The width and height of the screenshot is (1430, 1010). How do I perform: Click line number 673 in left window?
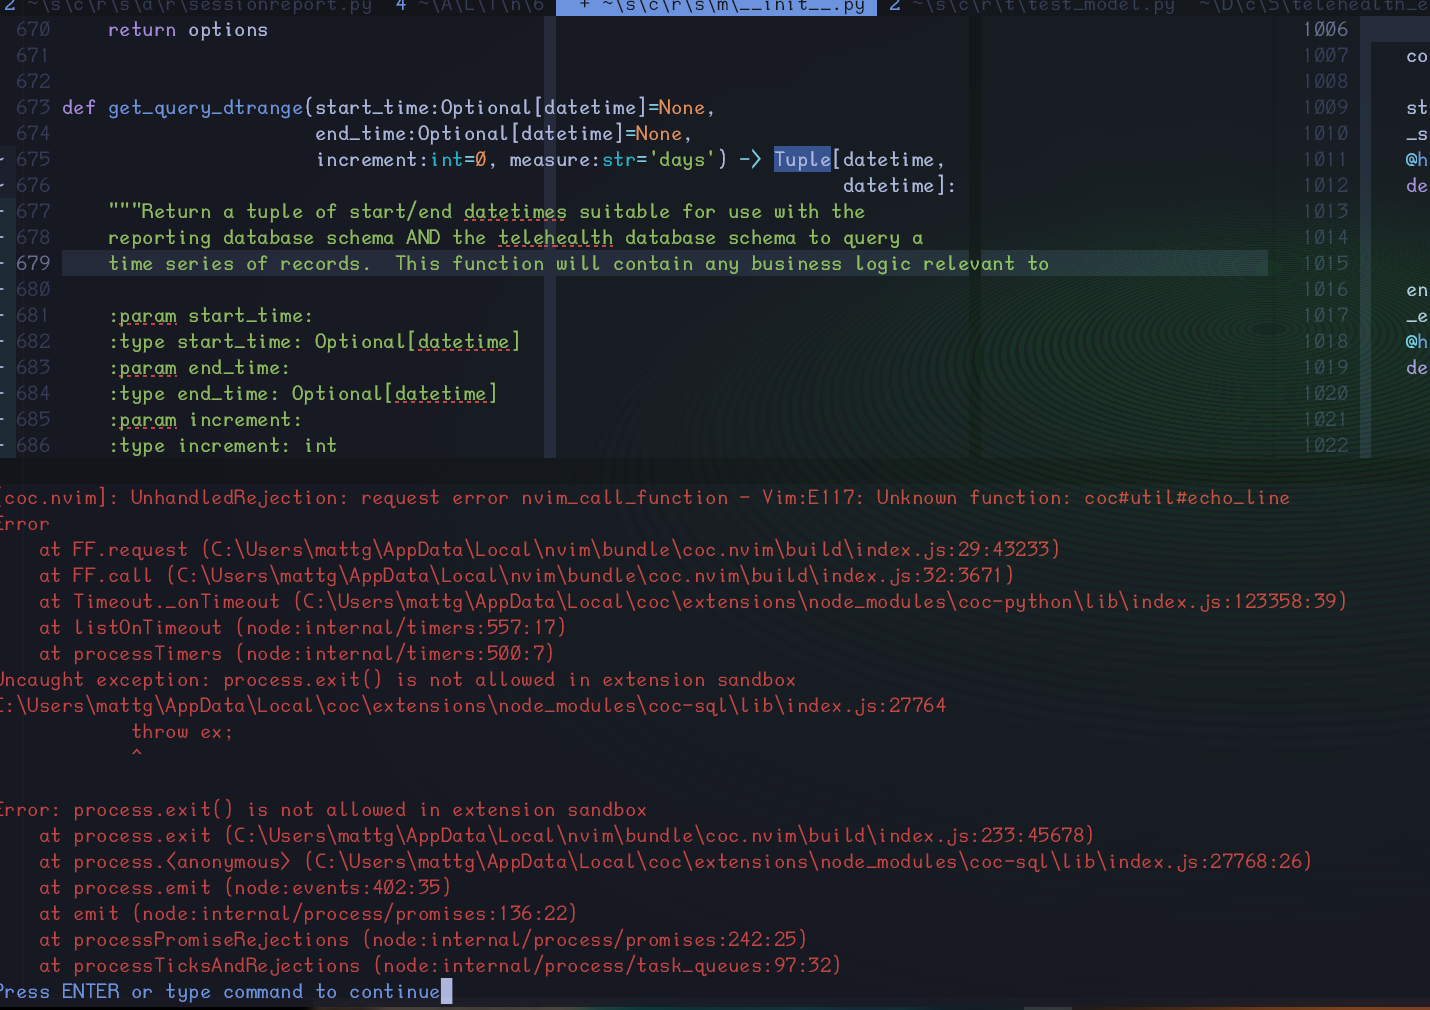click(33, 107)
